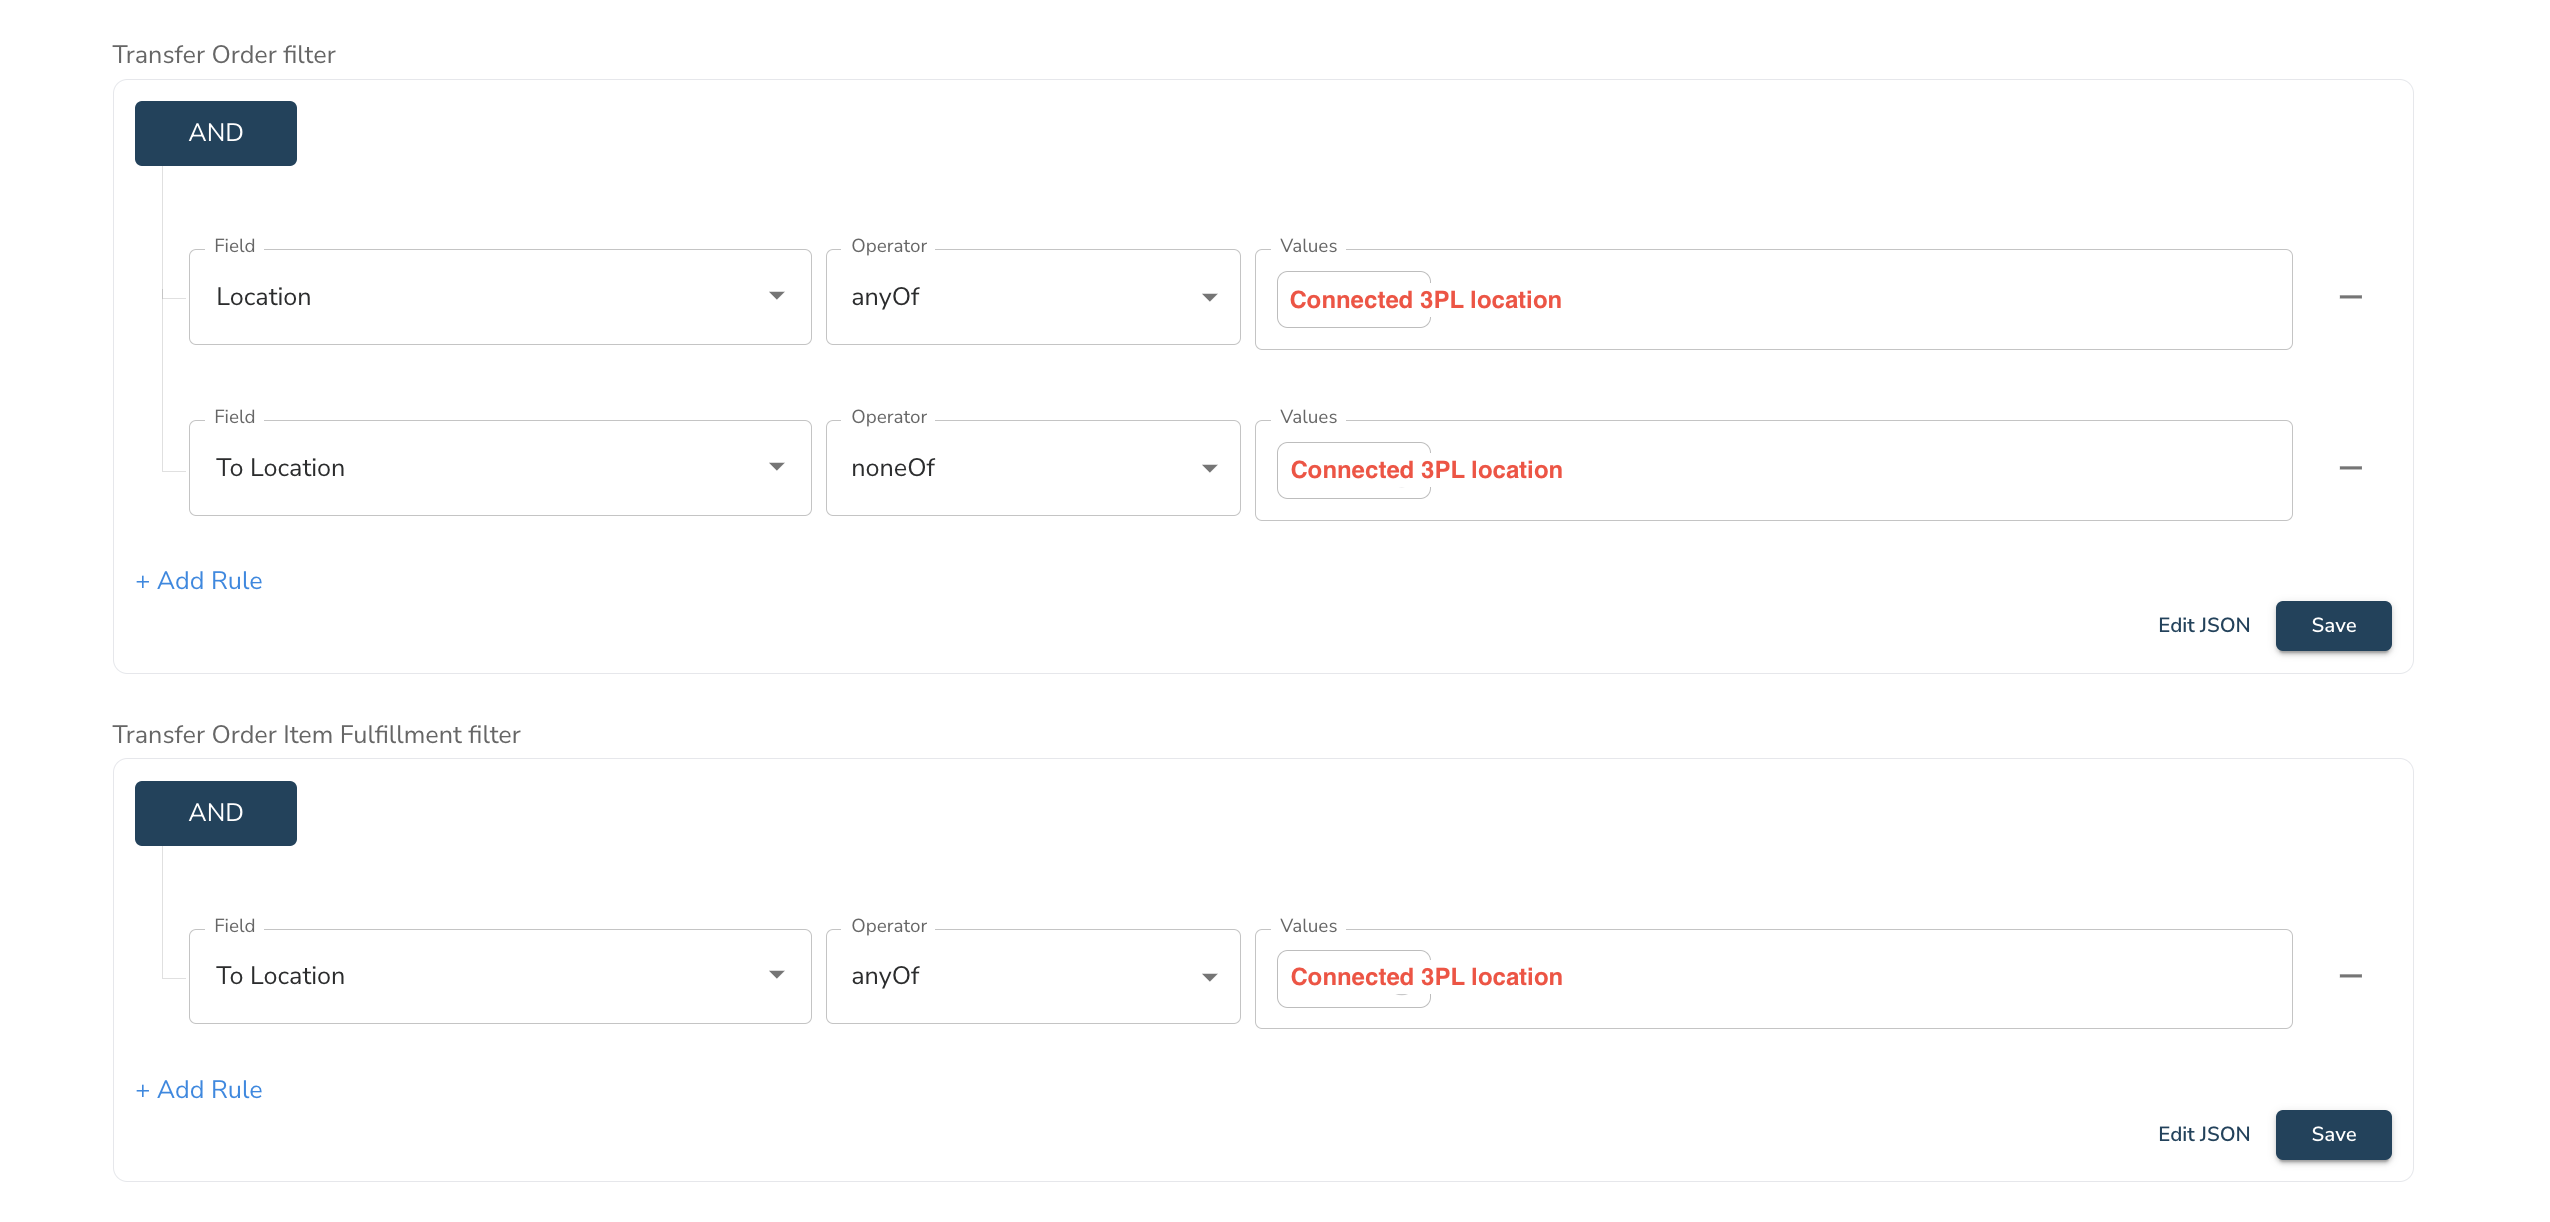The image size is (2550, 1222).
Task: Remove the Location anyOf rule
Action: pos(2350,297)
